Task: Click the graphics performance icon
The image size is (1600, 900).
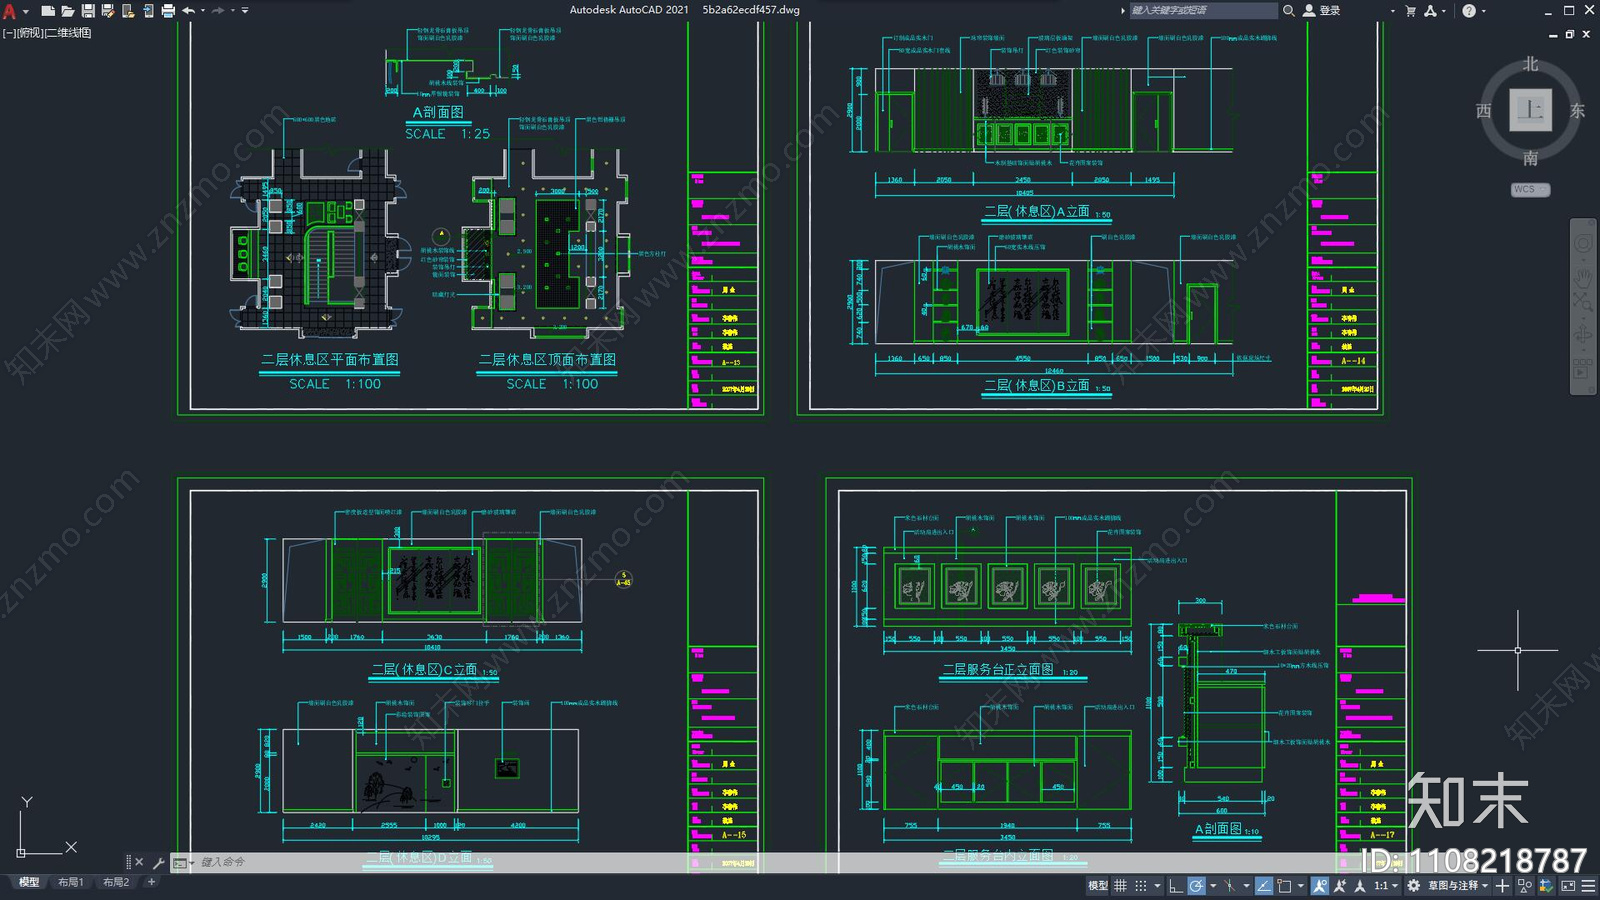Action: pyautogui.click(x=1546, y=886)
